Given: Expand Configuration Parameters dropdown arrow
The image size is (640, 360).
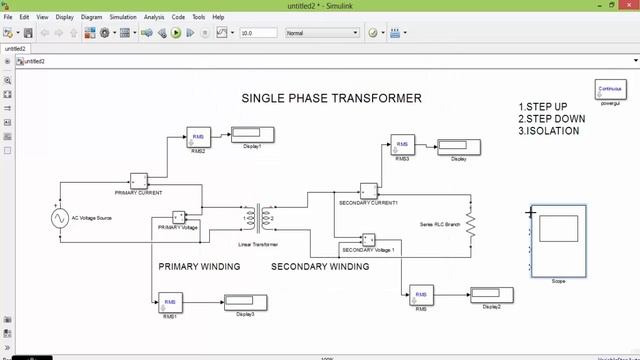Looking at the screenshot, I should pos(114,33).
